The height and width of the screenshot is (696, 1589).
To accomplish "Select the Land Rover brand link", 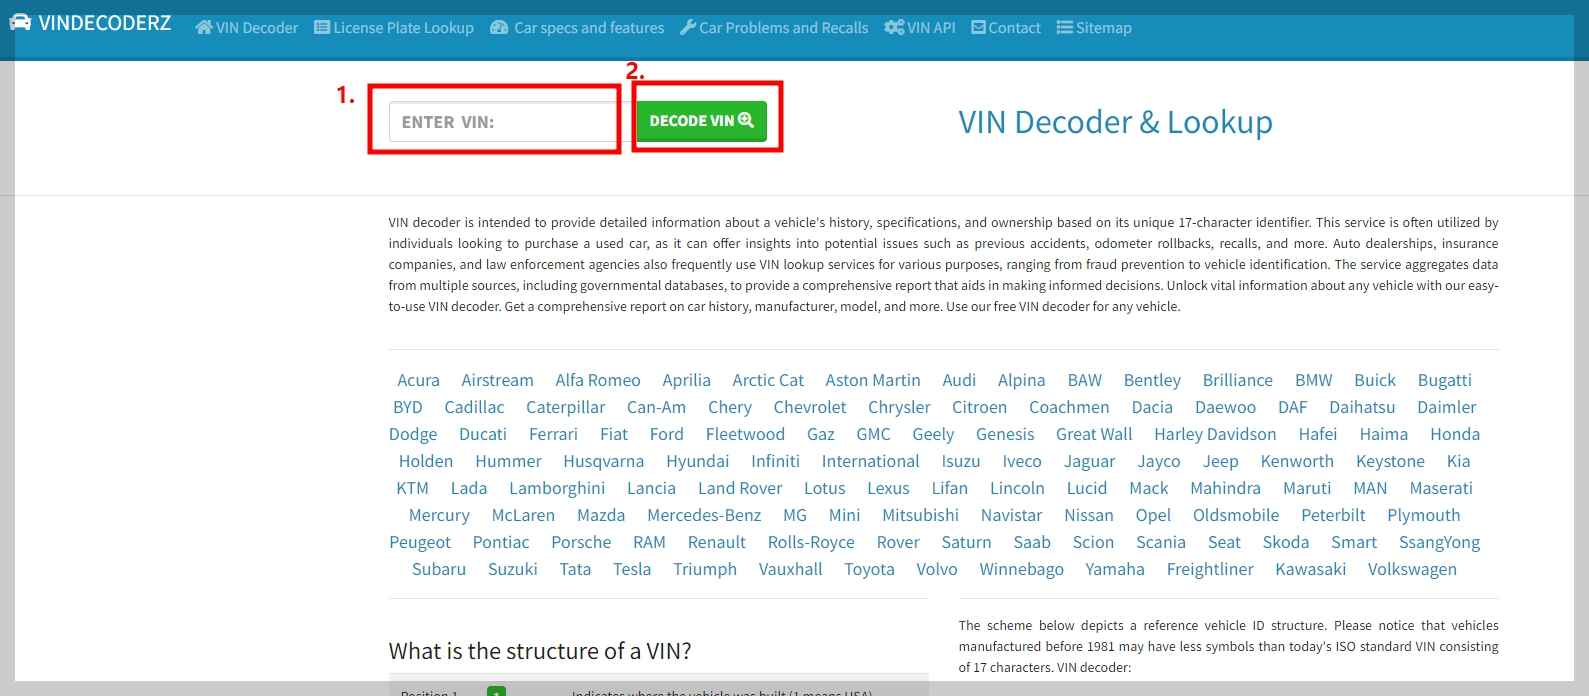I will 740,488.
